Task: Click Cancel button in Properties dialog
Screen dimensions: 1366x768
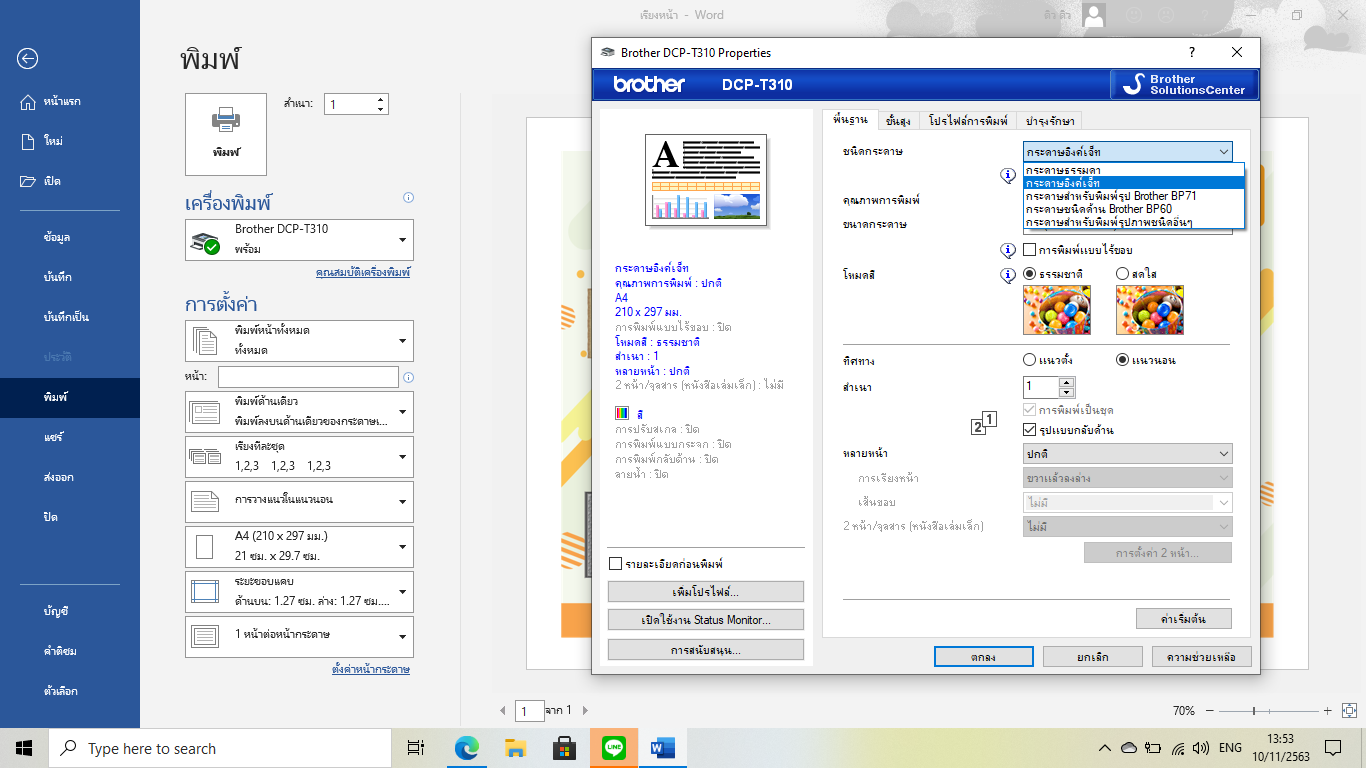Action: [x=1092, y=656]
